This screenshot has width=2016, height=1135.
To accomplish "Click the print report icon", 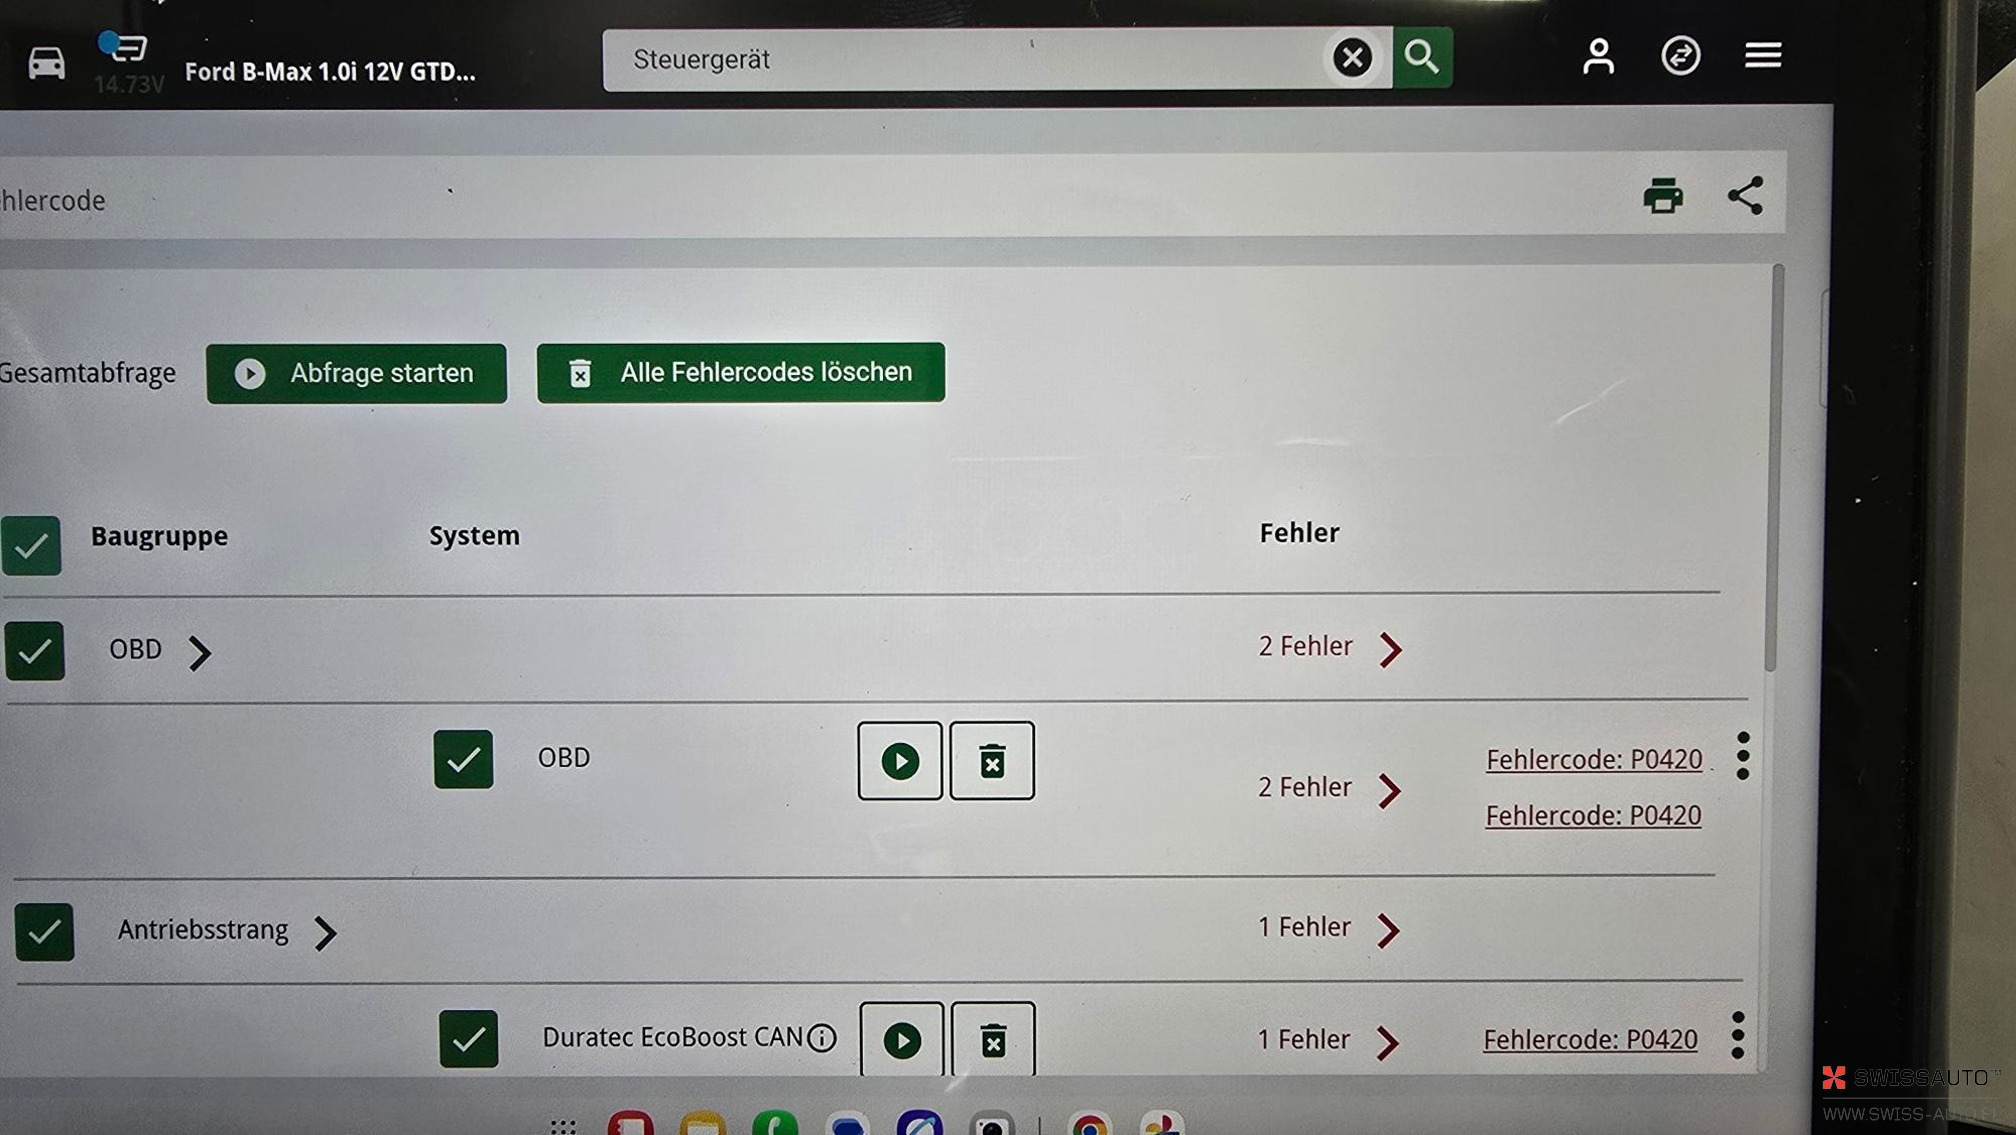I will click(x=1662, y=196).
